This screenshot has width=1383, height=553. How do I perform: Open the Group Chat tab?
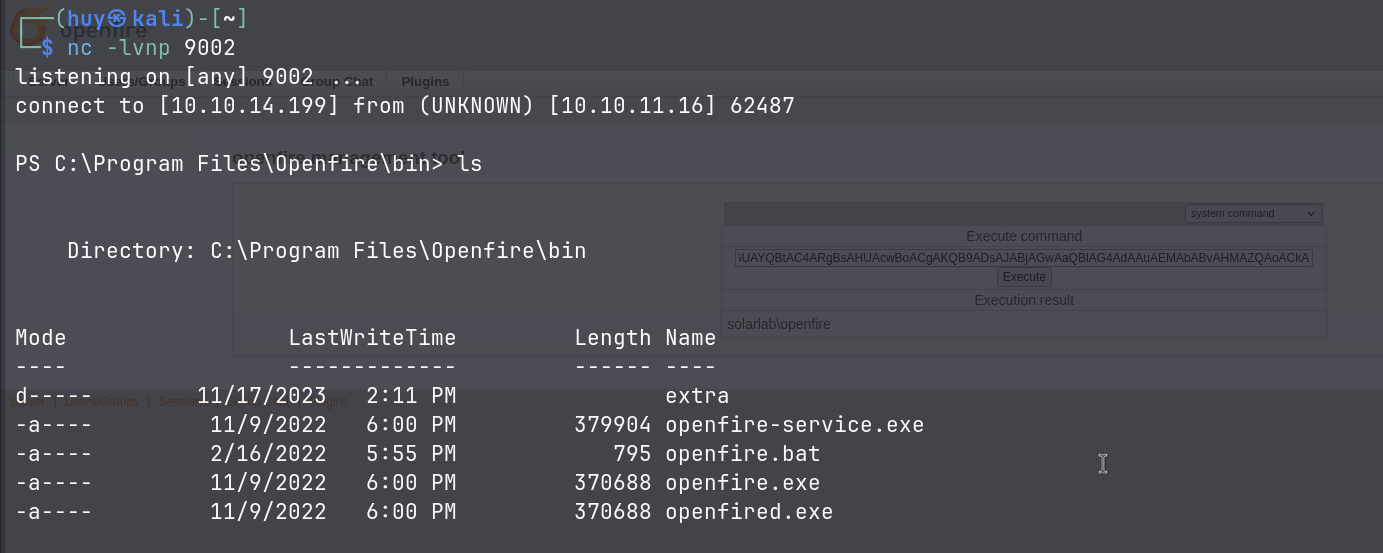[x=340, y=81]
